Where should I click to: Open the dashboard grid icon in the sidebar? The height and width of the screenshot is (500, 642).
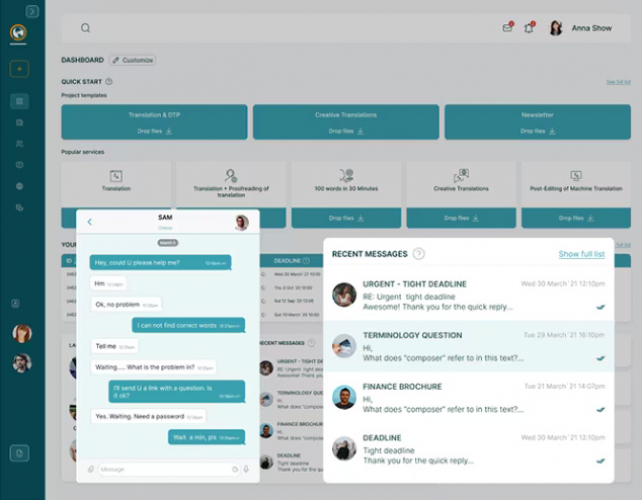point(19,101)
